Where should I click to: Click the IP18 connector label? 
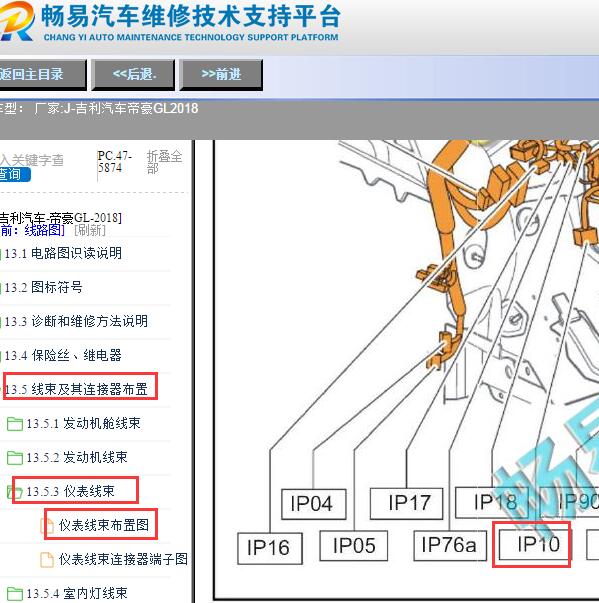[x=492, y=502]
